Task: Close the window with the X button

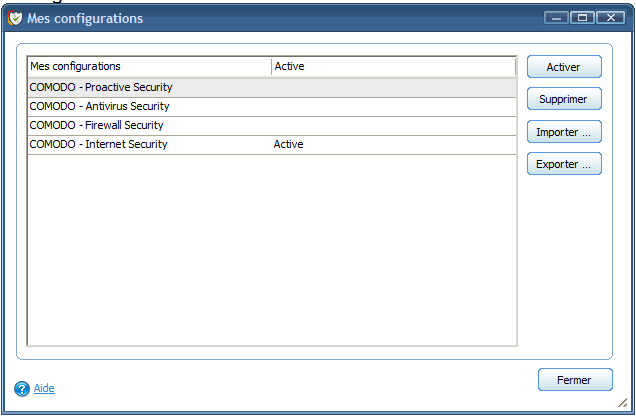Action: [610, 18]
